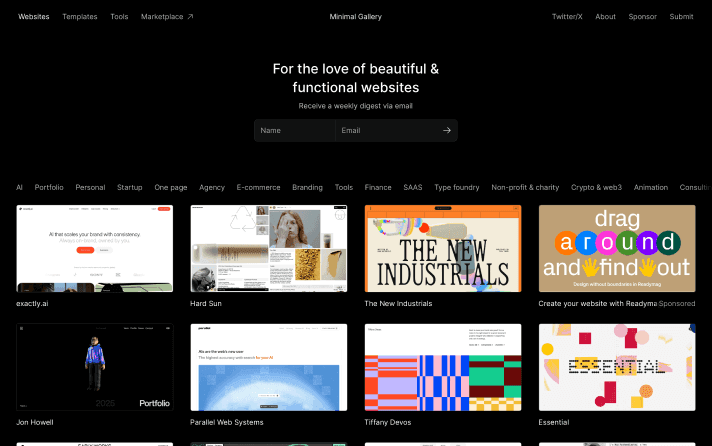Click the Jon Howell title text
The width and height of the screenshot is (712, 446).
tap(35, 422)
